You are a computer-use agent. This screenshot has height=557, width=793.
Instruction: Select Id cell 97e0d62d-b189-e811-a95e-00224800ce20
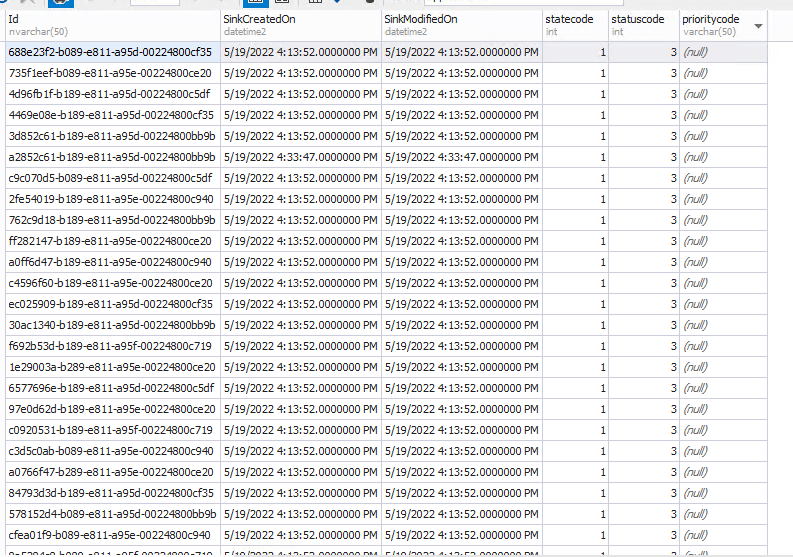(x=113, y=409)
